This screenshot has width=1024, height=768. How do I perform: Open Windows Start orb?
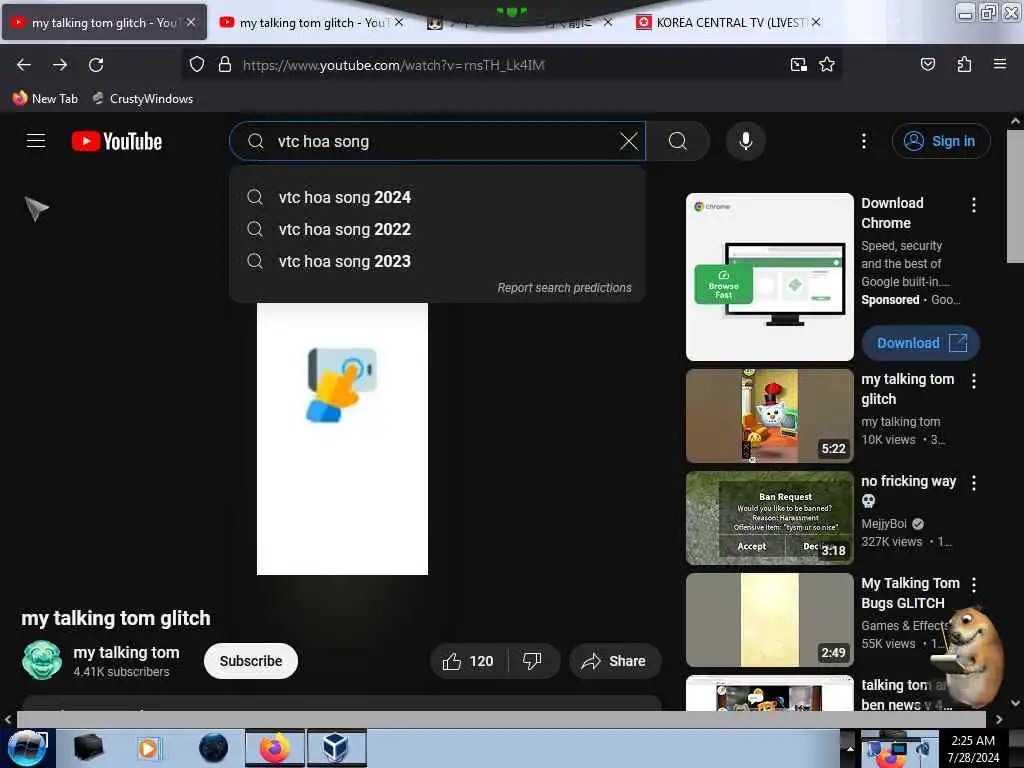[x=27, y=748]
